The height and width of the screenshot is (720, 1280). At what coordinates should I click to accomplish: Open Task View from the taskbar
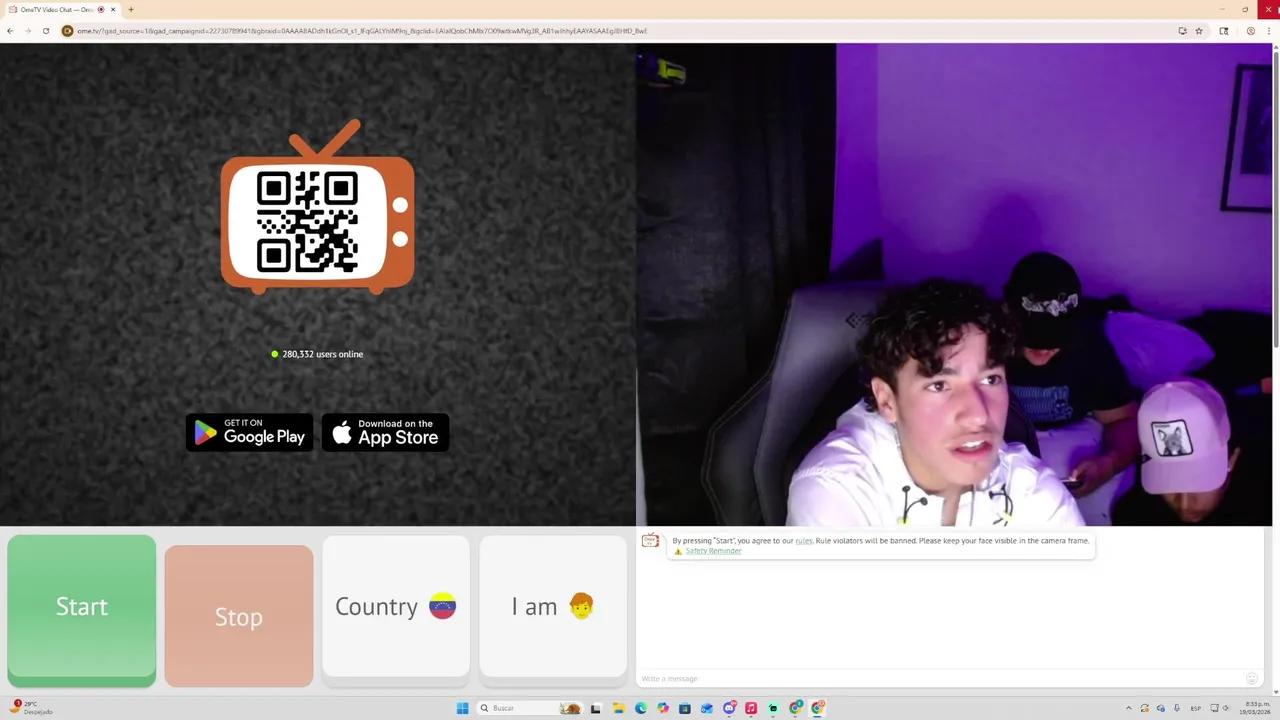(595, 708)
